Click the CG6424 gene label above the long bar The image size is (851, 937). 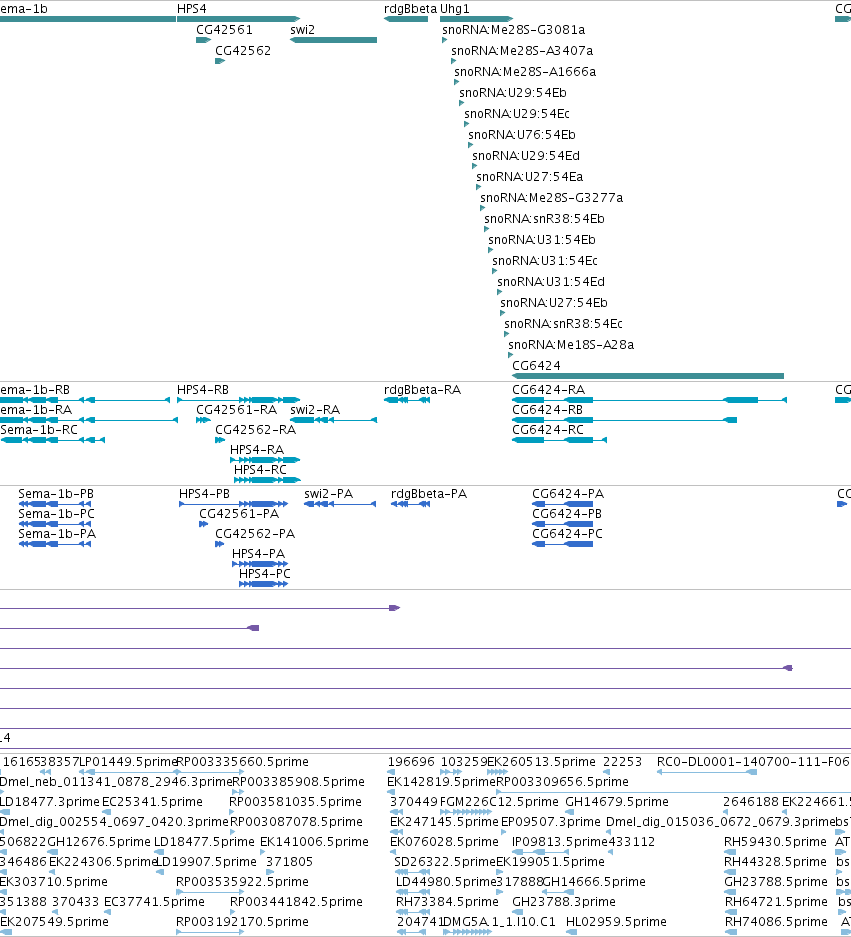tap(536, 365)
